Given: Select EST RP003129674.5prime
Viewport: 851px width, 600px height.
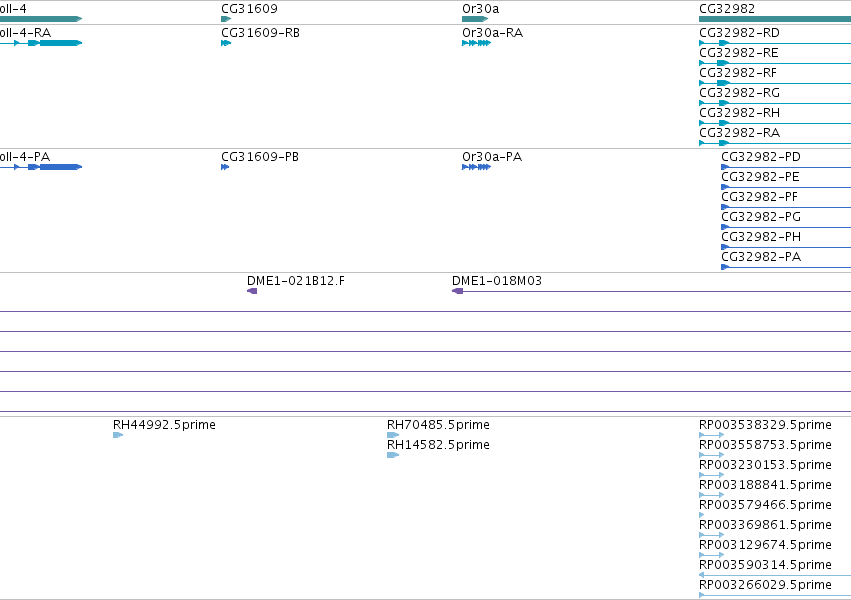Looking at the screenshot, I should pos(765,545).
